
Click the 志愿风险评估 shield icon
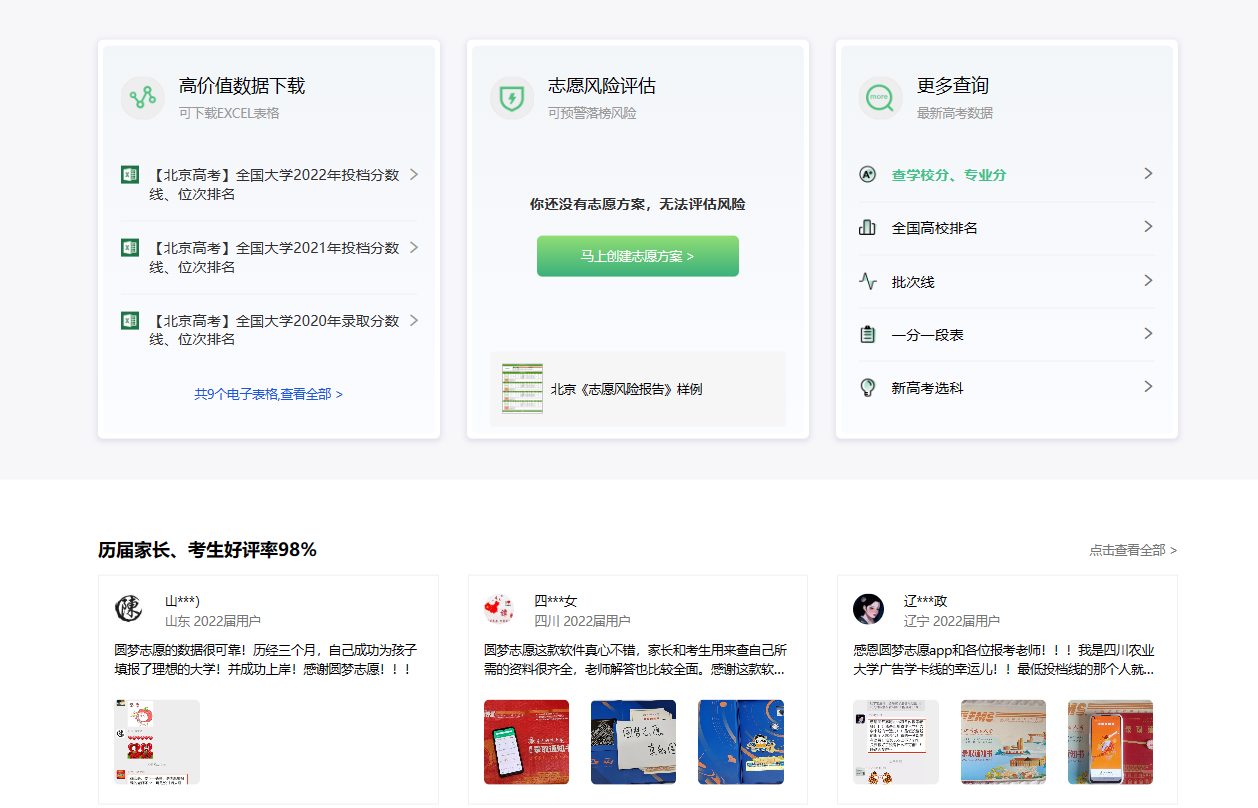pos(511,98)
